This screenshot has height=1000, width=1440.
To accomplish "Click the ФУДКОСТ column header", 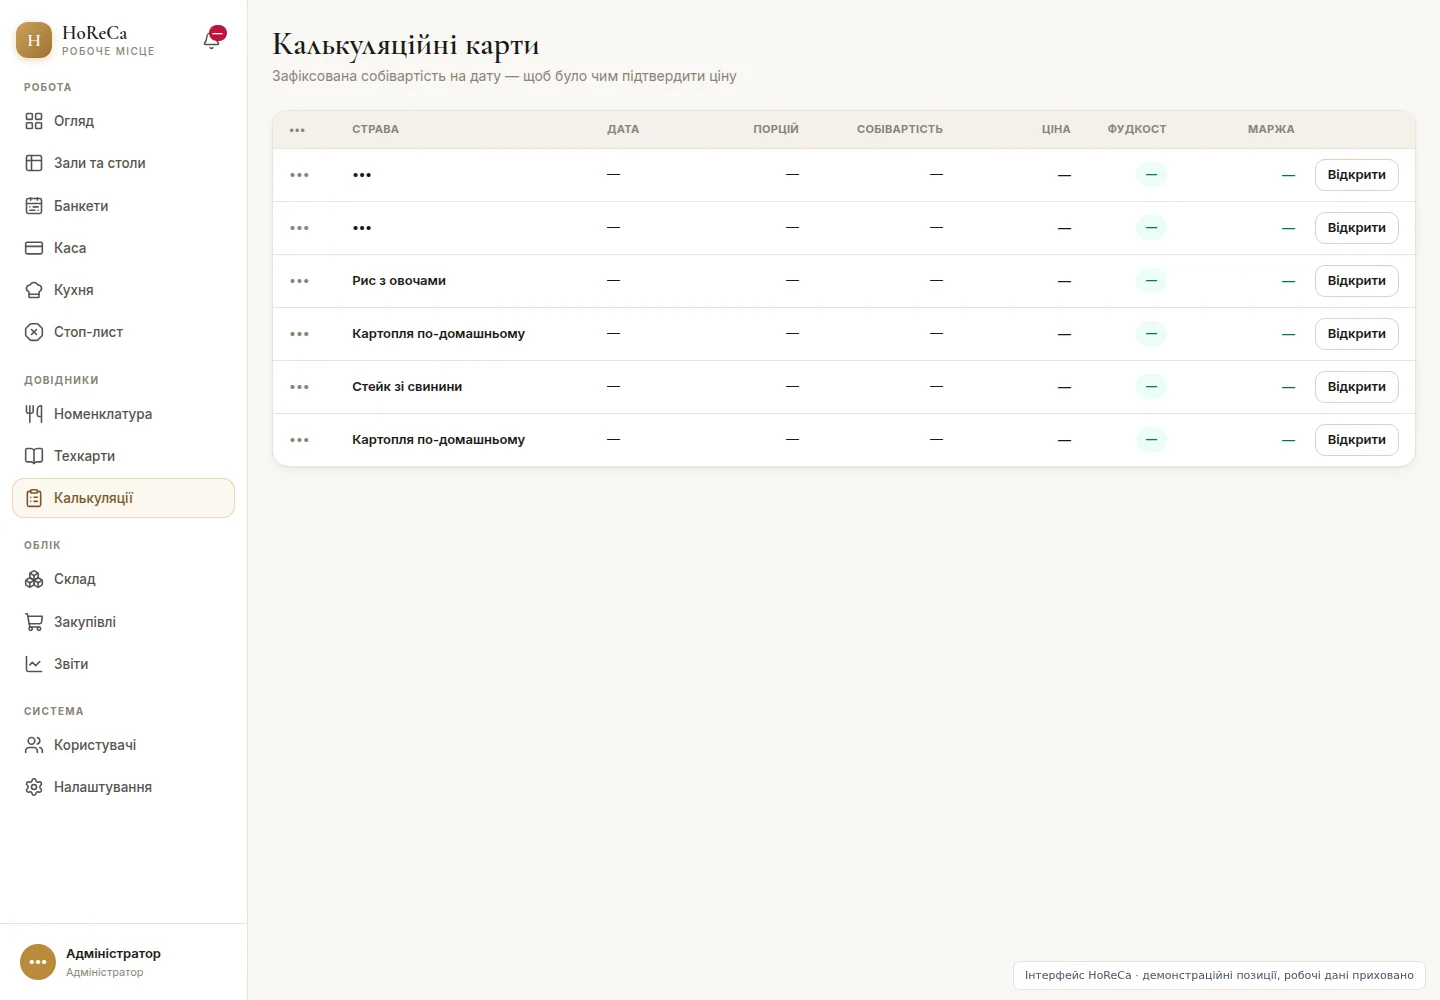I will (1137, 129).
